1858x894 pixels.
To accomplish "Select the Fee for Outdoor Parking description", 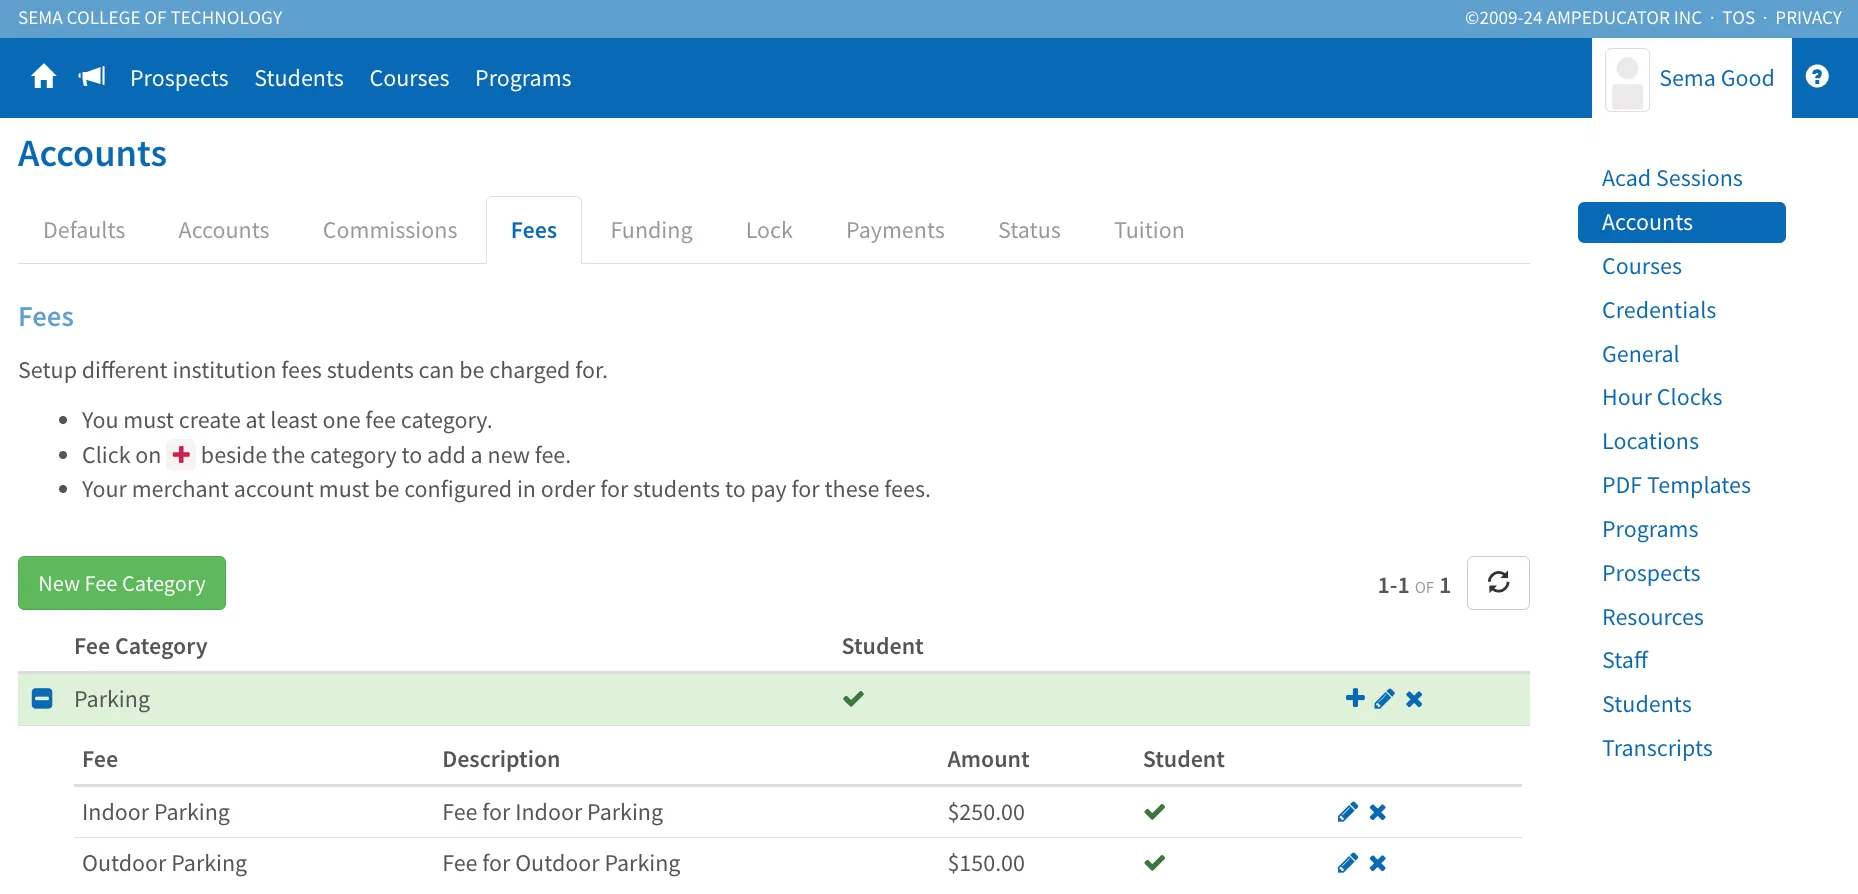I will coord(561,863).
